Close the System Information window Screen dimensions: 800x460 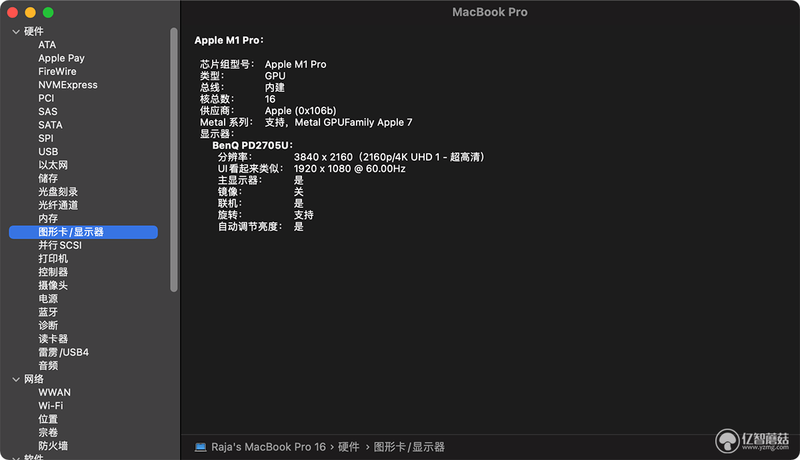pyautogui.click(x=13, y=13)
